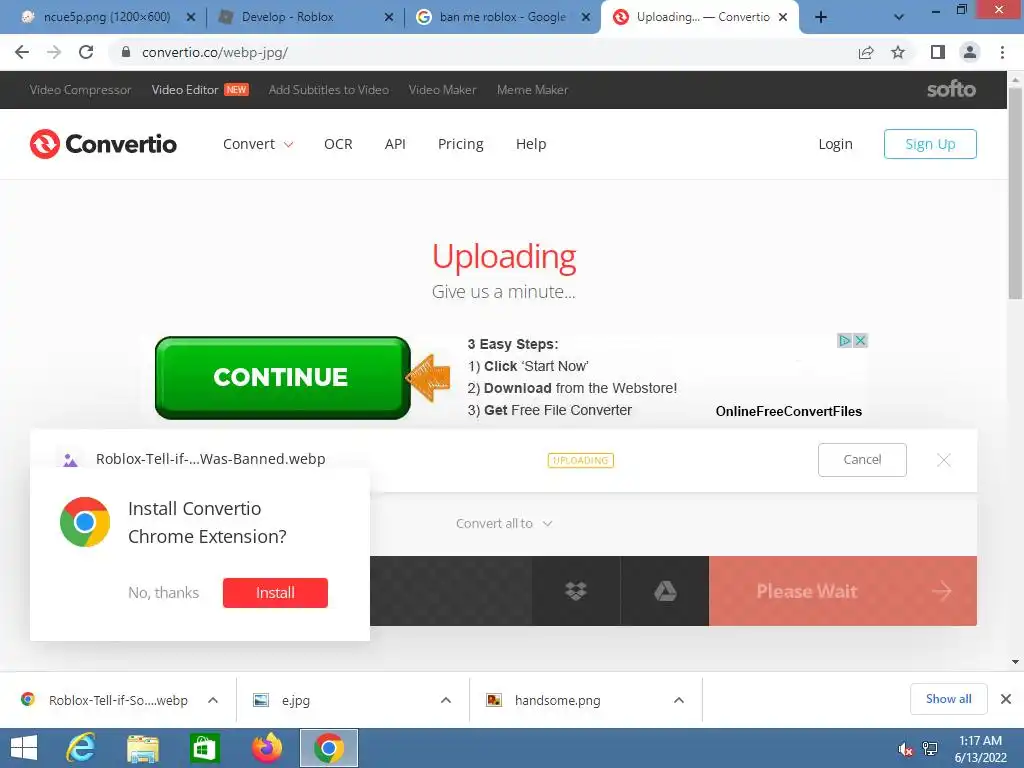The height and width of the screenshot is (768, 1024).
Task: Click the muted volume tray icon
Action: point(904,749)
